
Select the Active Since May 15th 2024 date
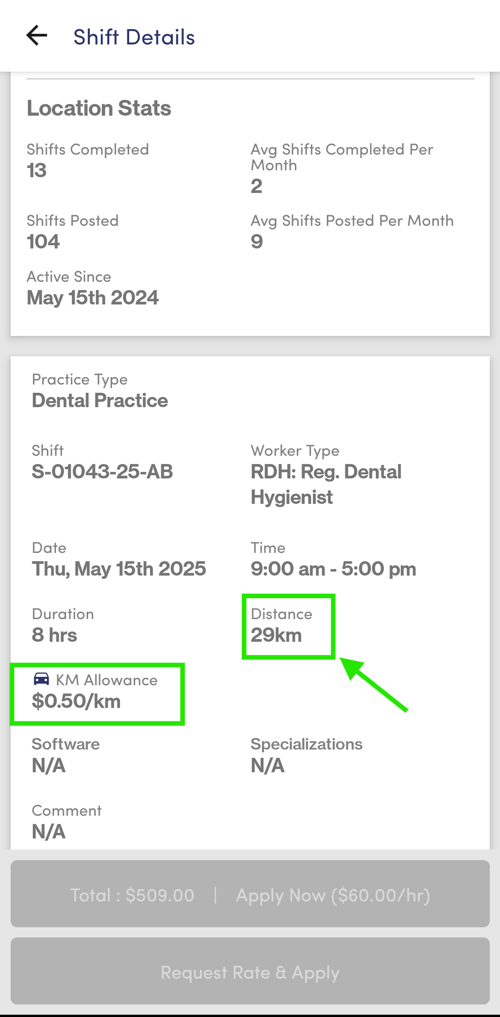(93, 298)
